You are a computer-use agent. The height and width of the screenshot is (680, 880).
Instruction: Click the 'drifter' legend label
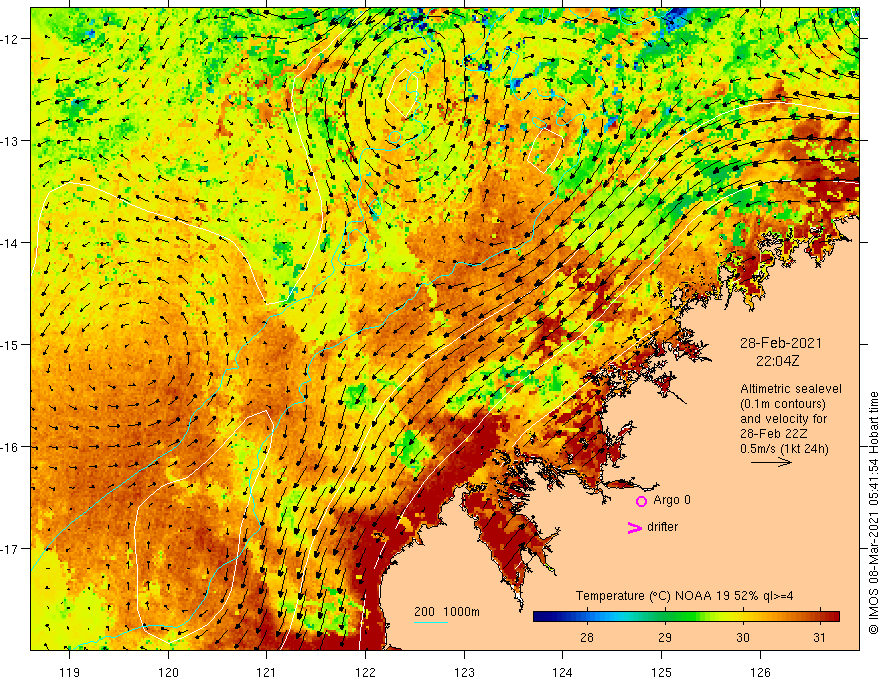point(662,527)
